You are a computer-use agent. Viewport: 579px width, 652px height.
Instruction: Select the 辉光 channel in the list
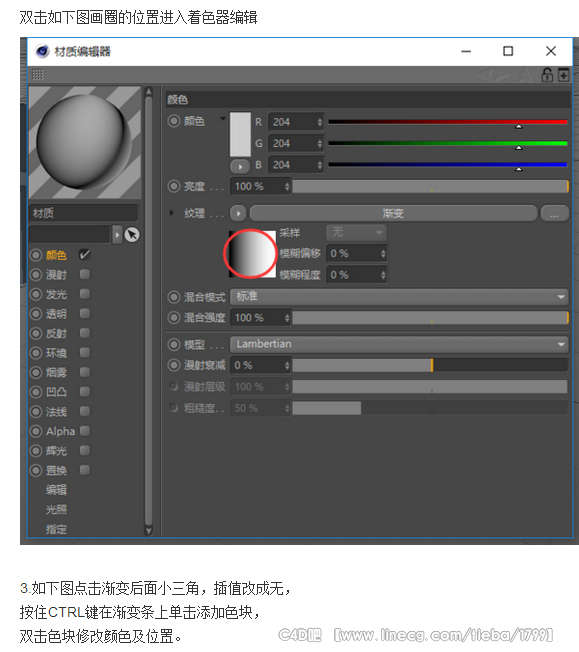point(56,451)
